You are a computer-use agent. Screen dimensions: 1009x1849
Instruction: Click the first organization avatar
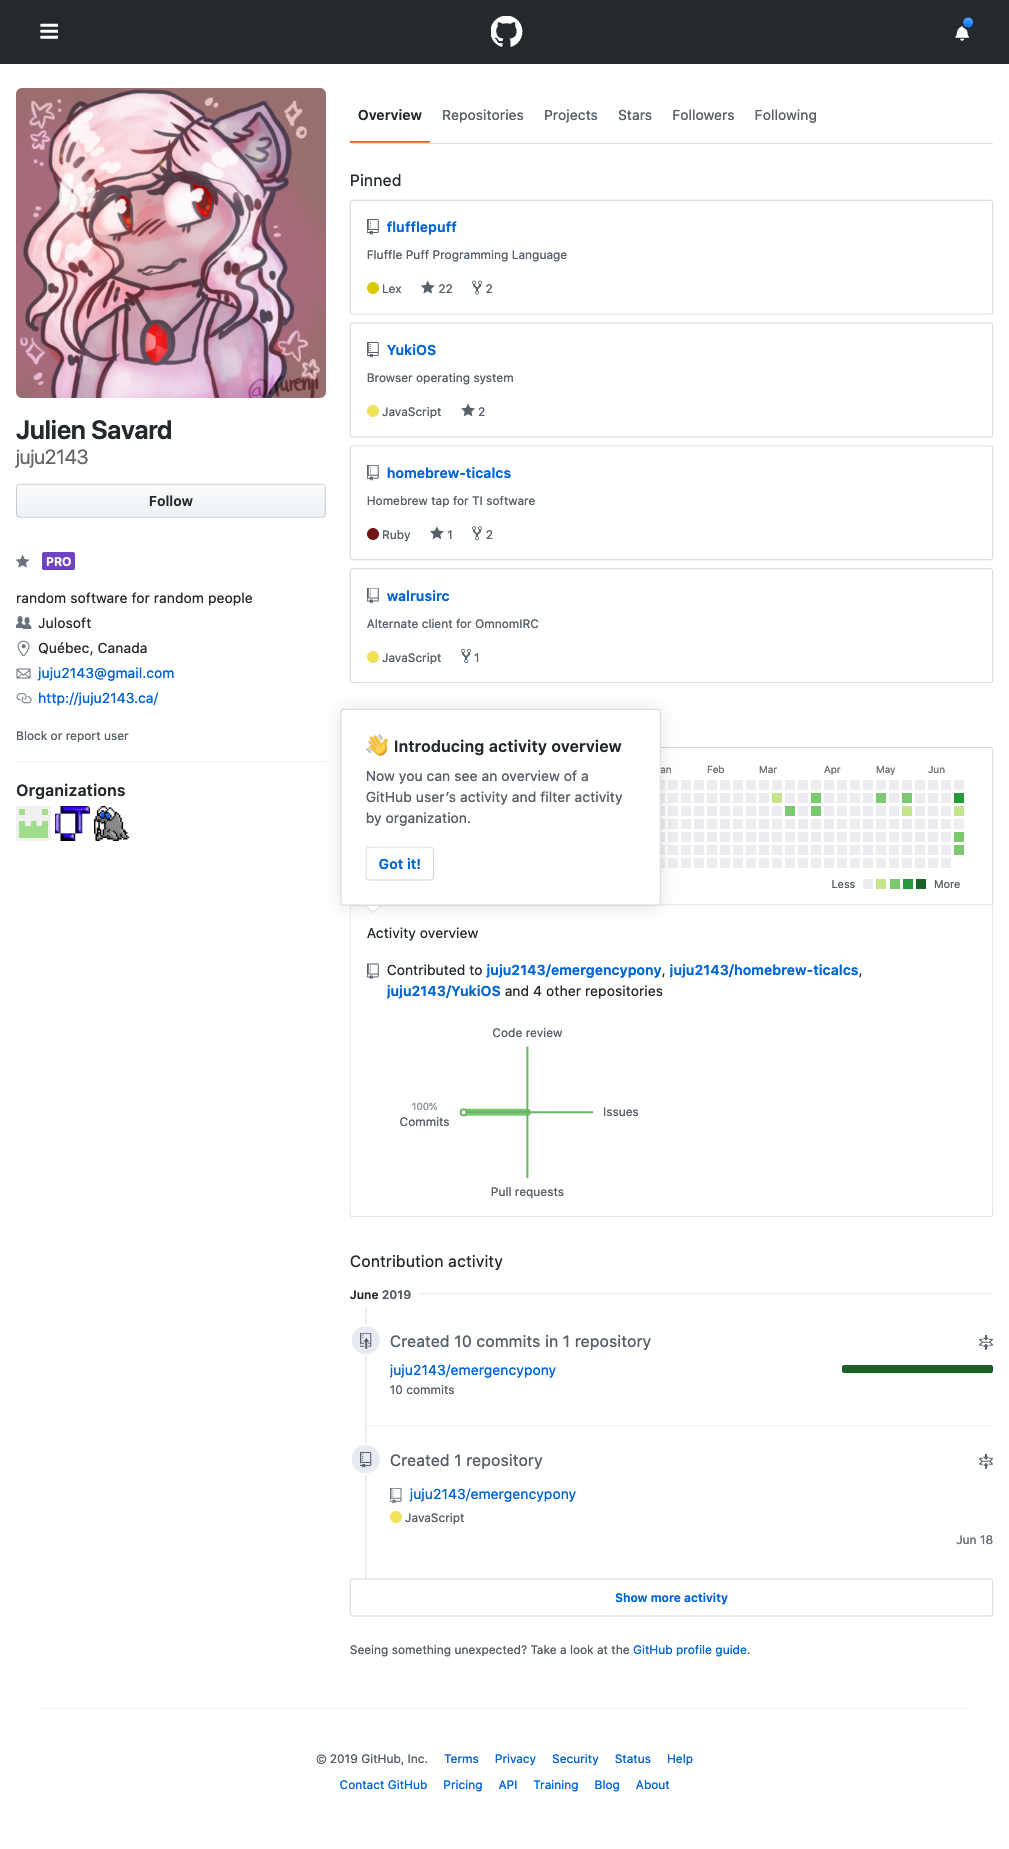[x=33, y=824]
